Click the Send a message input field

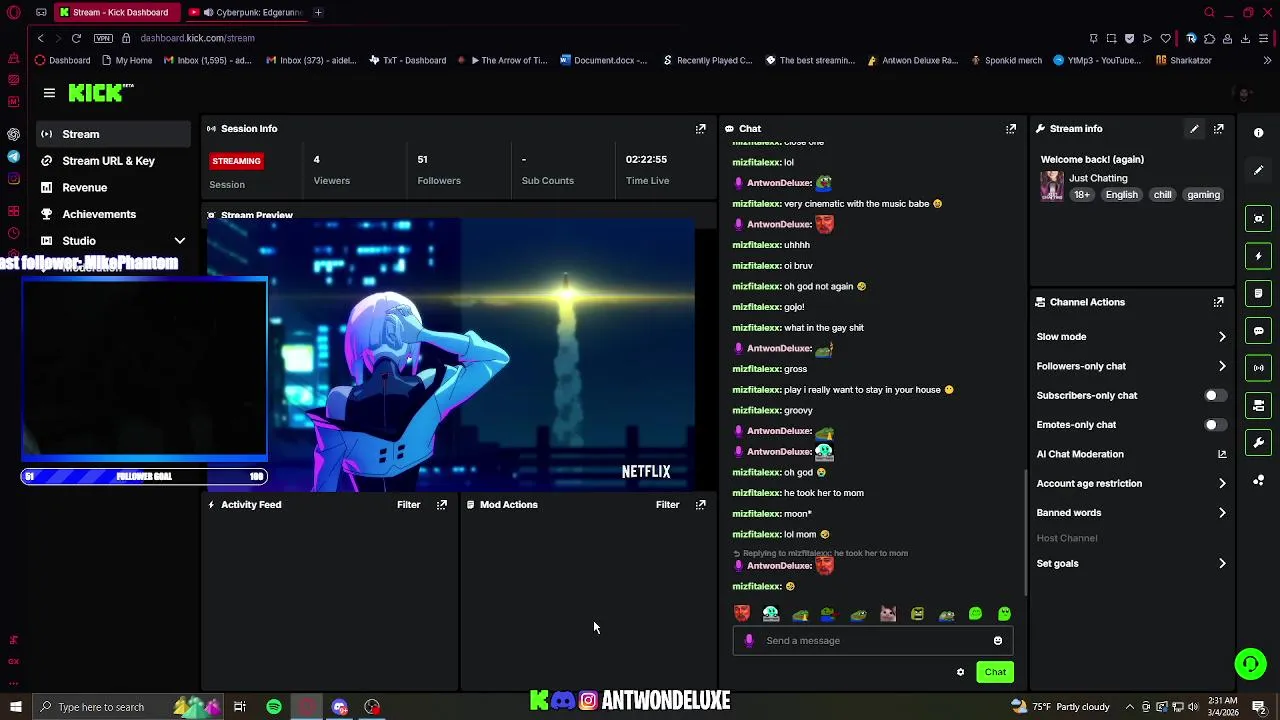pos(873,641)
